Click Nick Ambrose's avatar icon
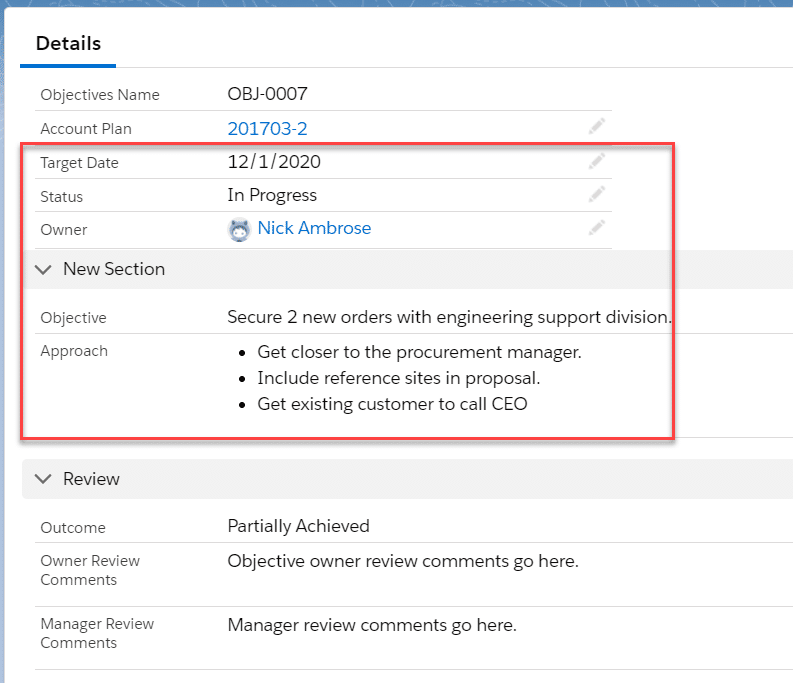The height and width of the screenshot is (683, 793). [239, 229]
